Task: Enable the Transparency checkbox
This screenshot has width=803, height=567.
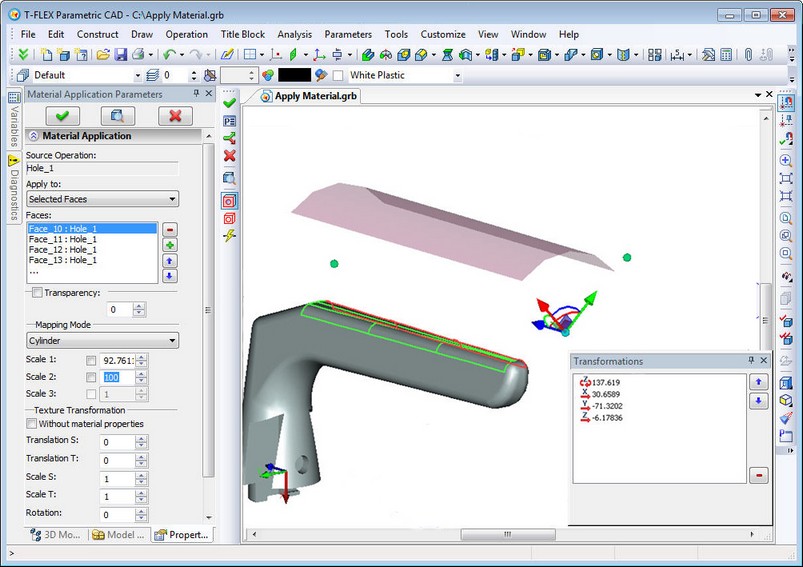Action: pos(38,293)
